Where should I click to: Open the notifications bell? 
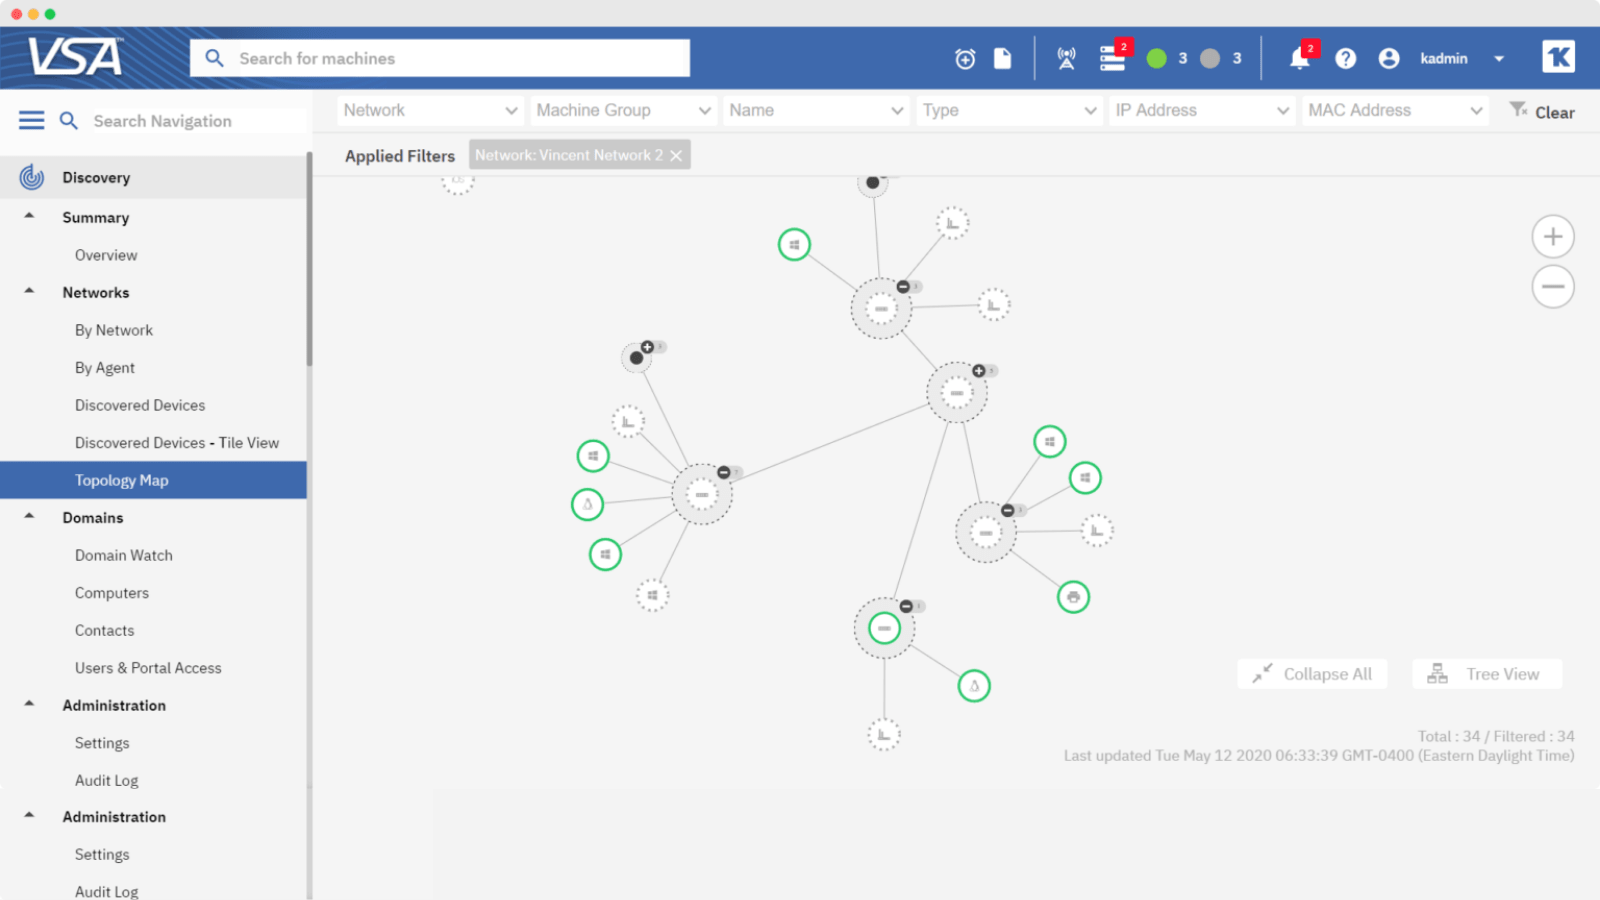pyautogui.click(x=1299, y=58)
